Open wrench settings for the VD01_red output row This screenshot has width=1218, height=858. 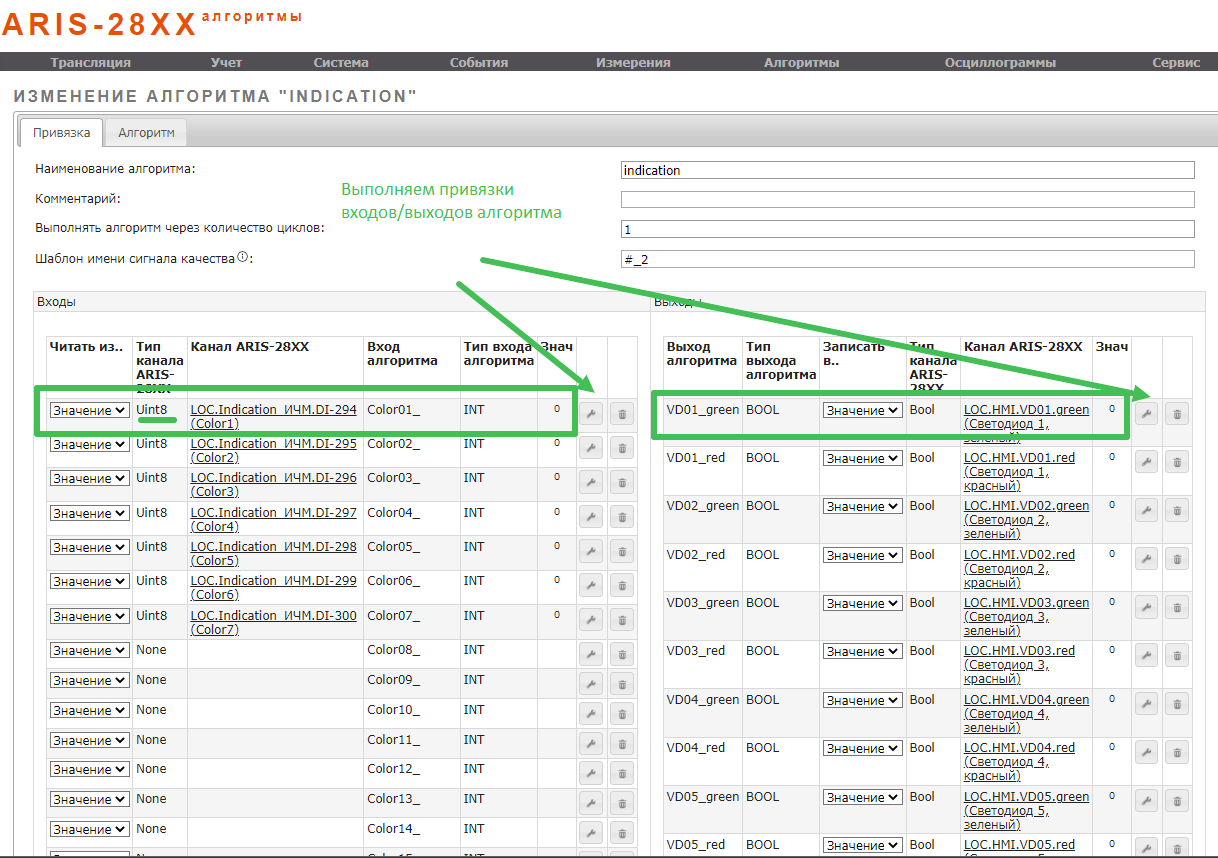click(x=1146, y=461)
